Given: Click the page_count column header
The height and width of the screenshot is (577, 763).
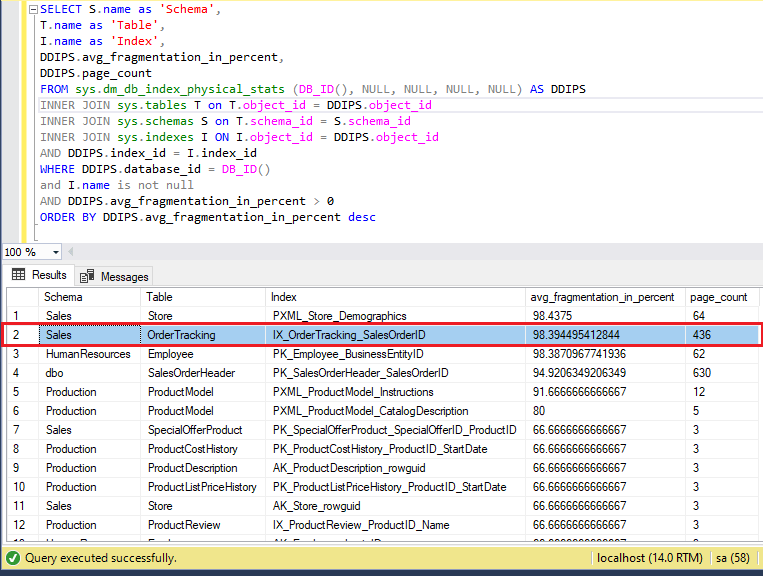Looking at the screenshot, I should coord(722,297).
